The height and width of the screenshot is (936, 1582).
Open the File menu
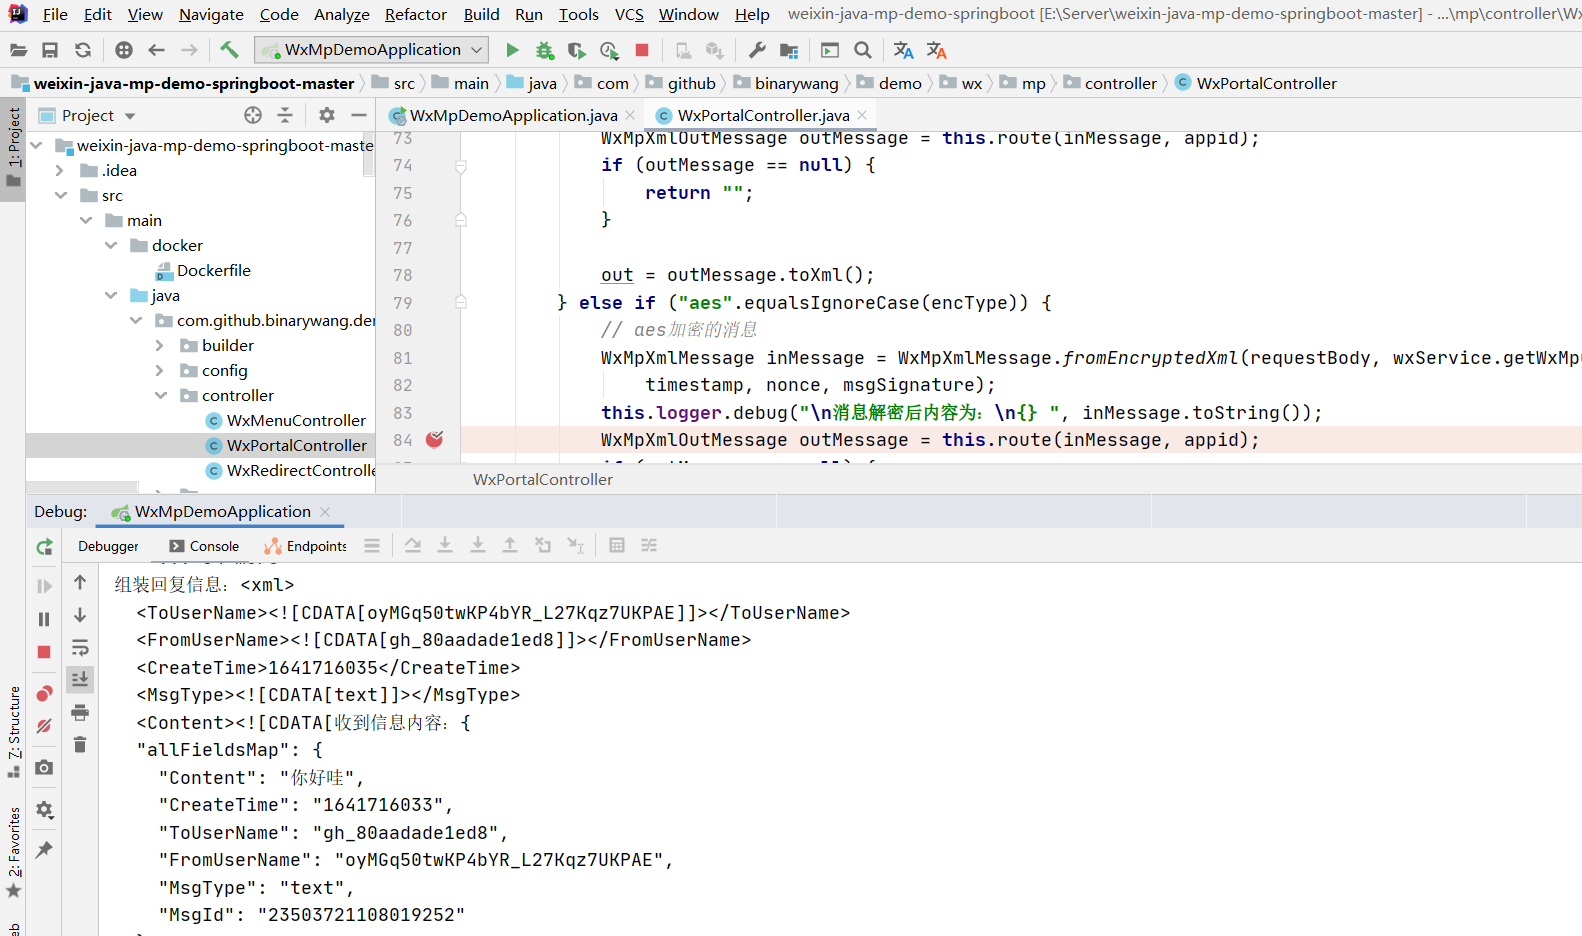(55, 14)
